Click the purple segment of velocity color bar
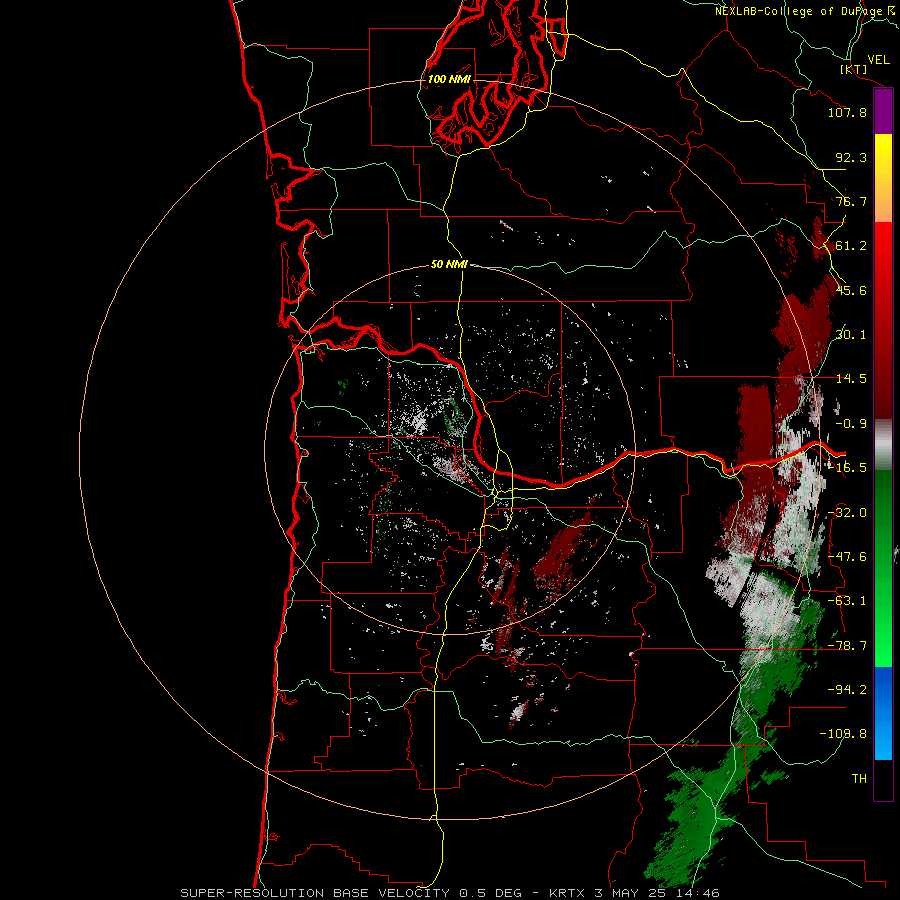This screenshot has height=900, width=900. tap(883, 112)
